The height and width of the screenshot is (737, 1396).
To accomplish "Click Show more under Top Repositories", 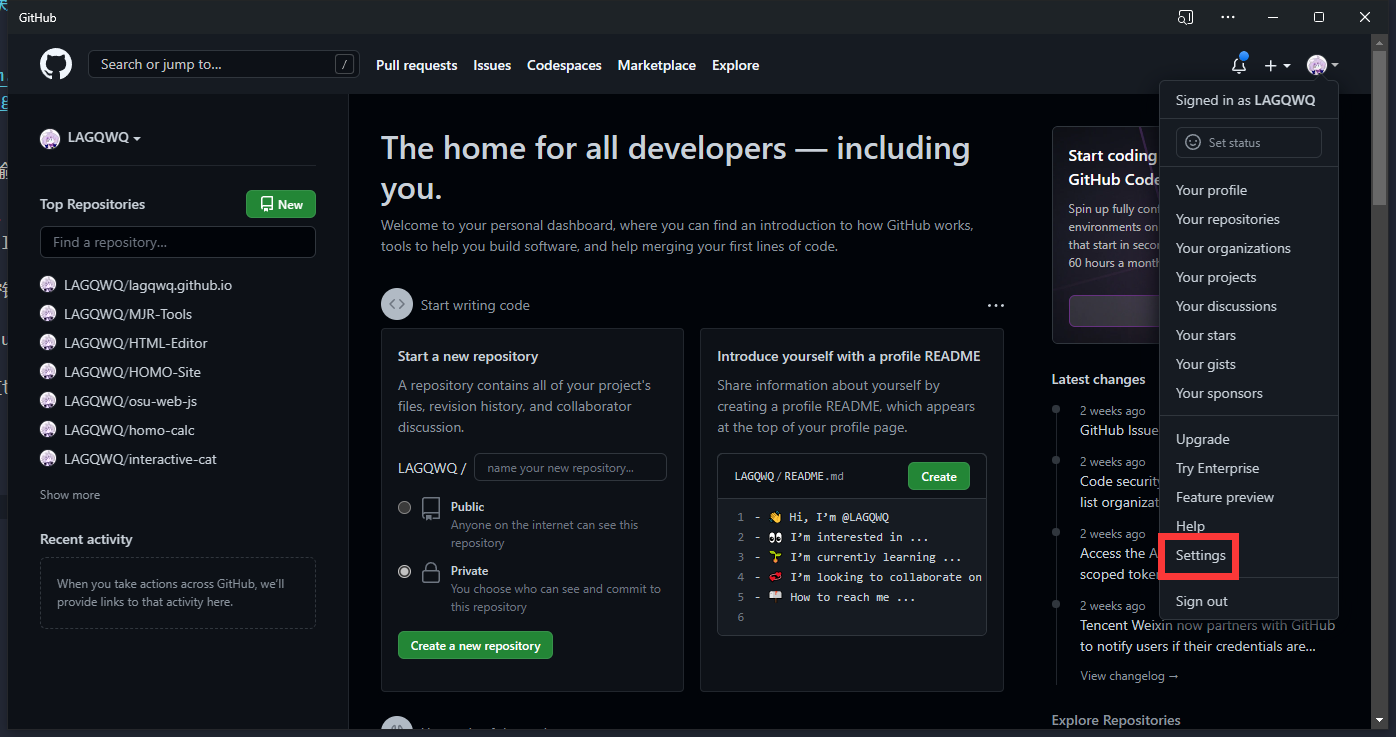I will tap(70, 495).
